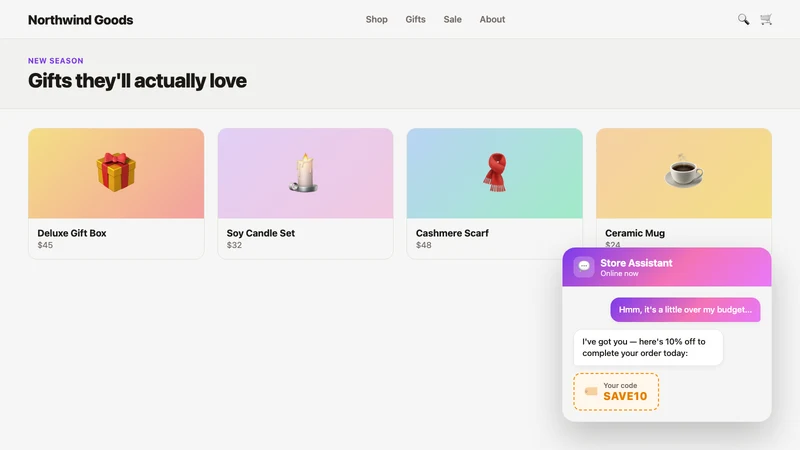Click the Store Assistant header title
The height and width of the screenshot is (450, 800).
tap(636, 263)
